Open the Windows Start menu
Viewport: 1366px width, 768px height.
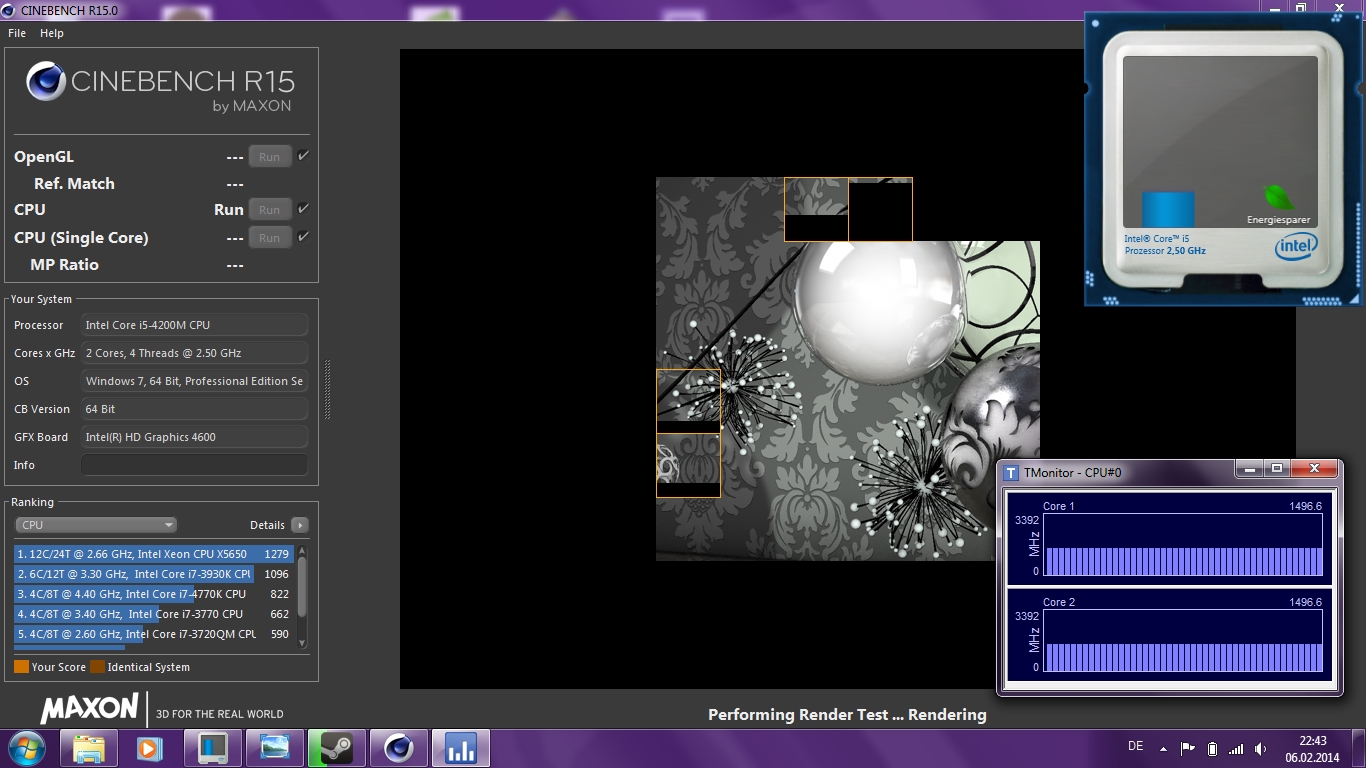tap(26, 748)
